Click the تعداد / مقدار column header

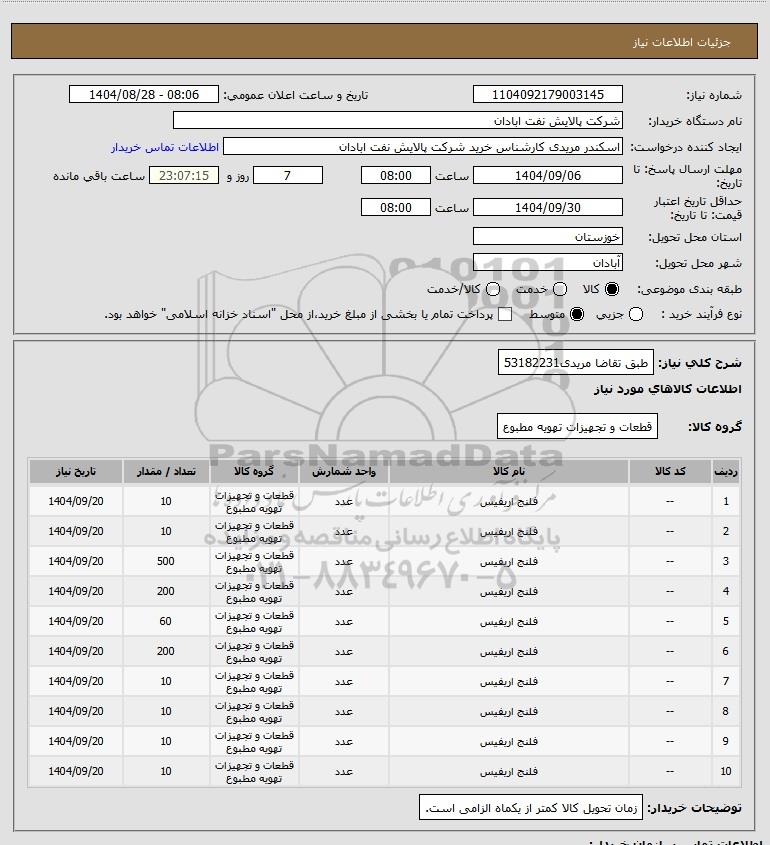pyautogui.click(x=166, y=472)
